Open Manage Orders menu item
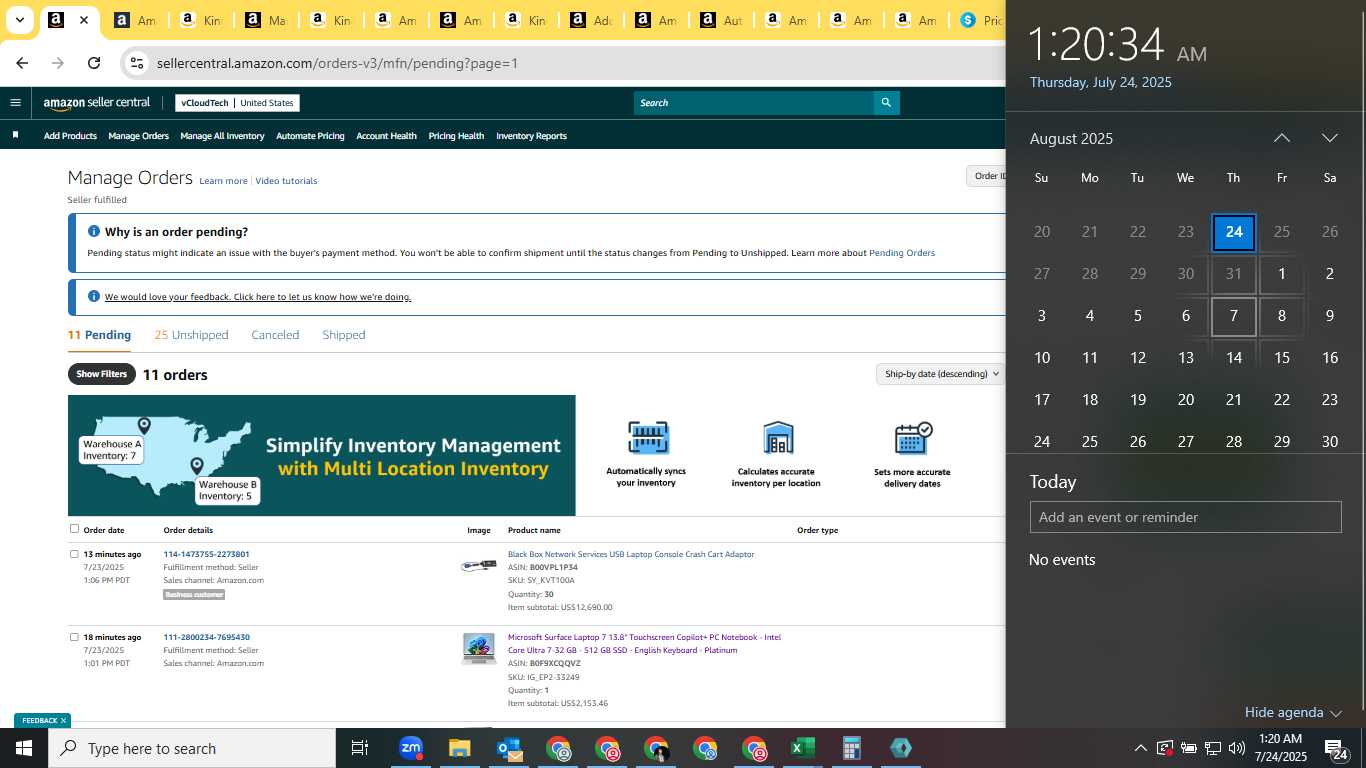1366x768 pixels. pyautogui.click(x=138, y=136)
